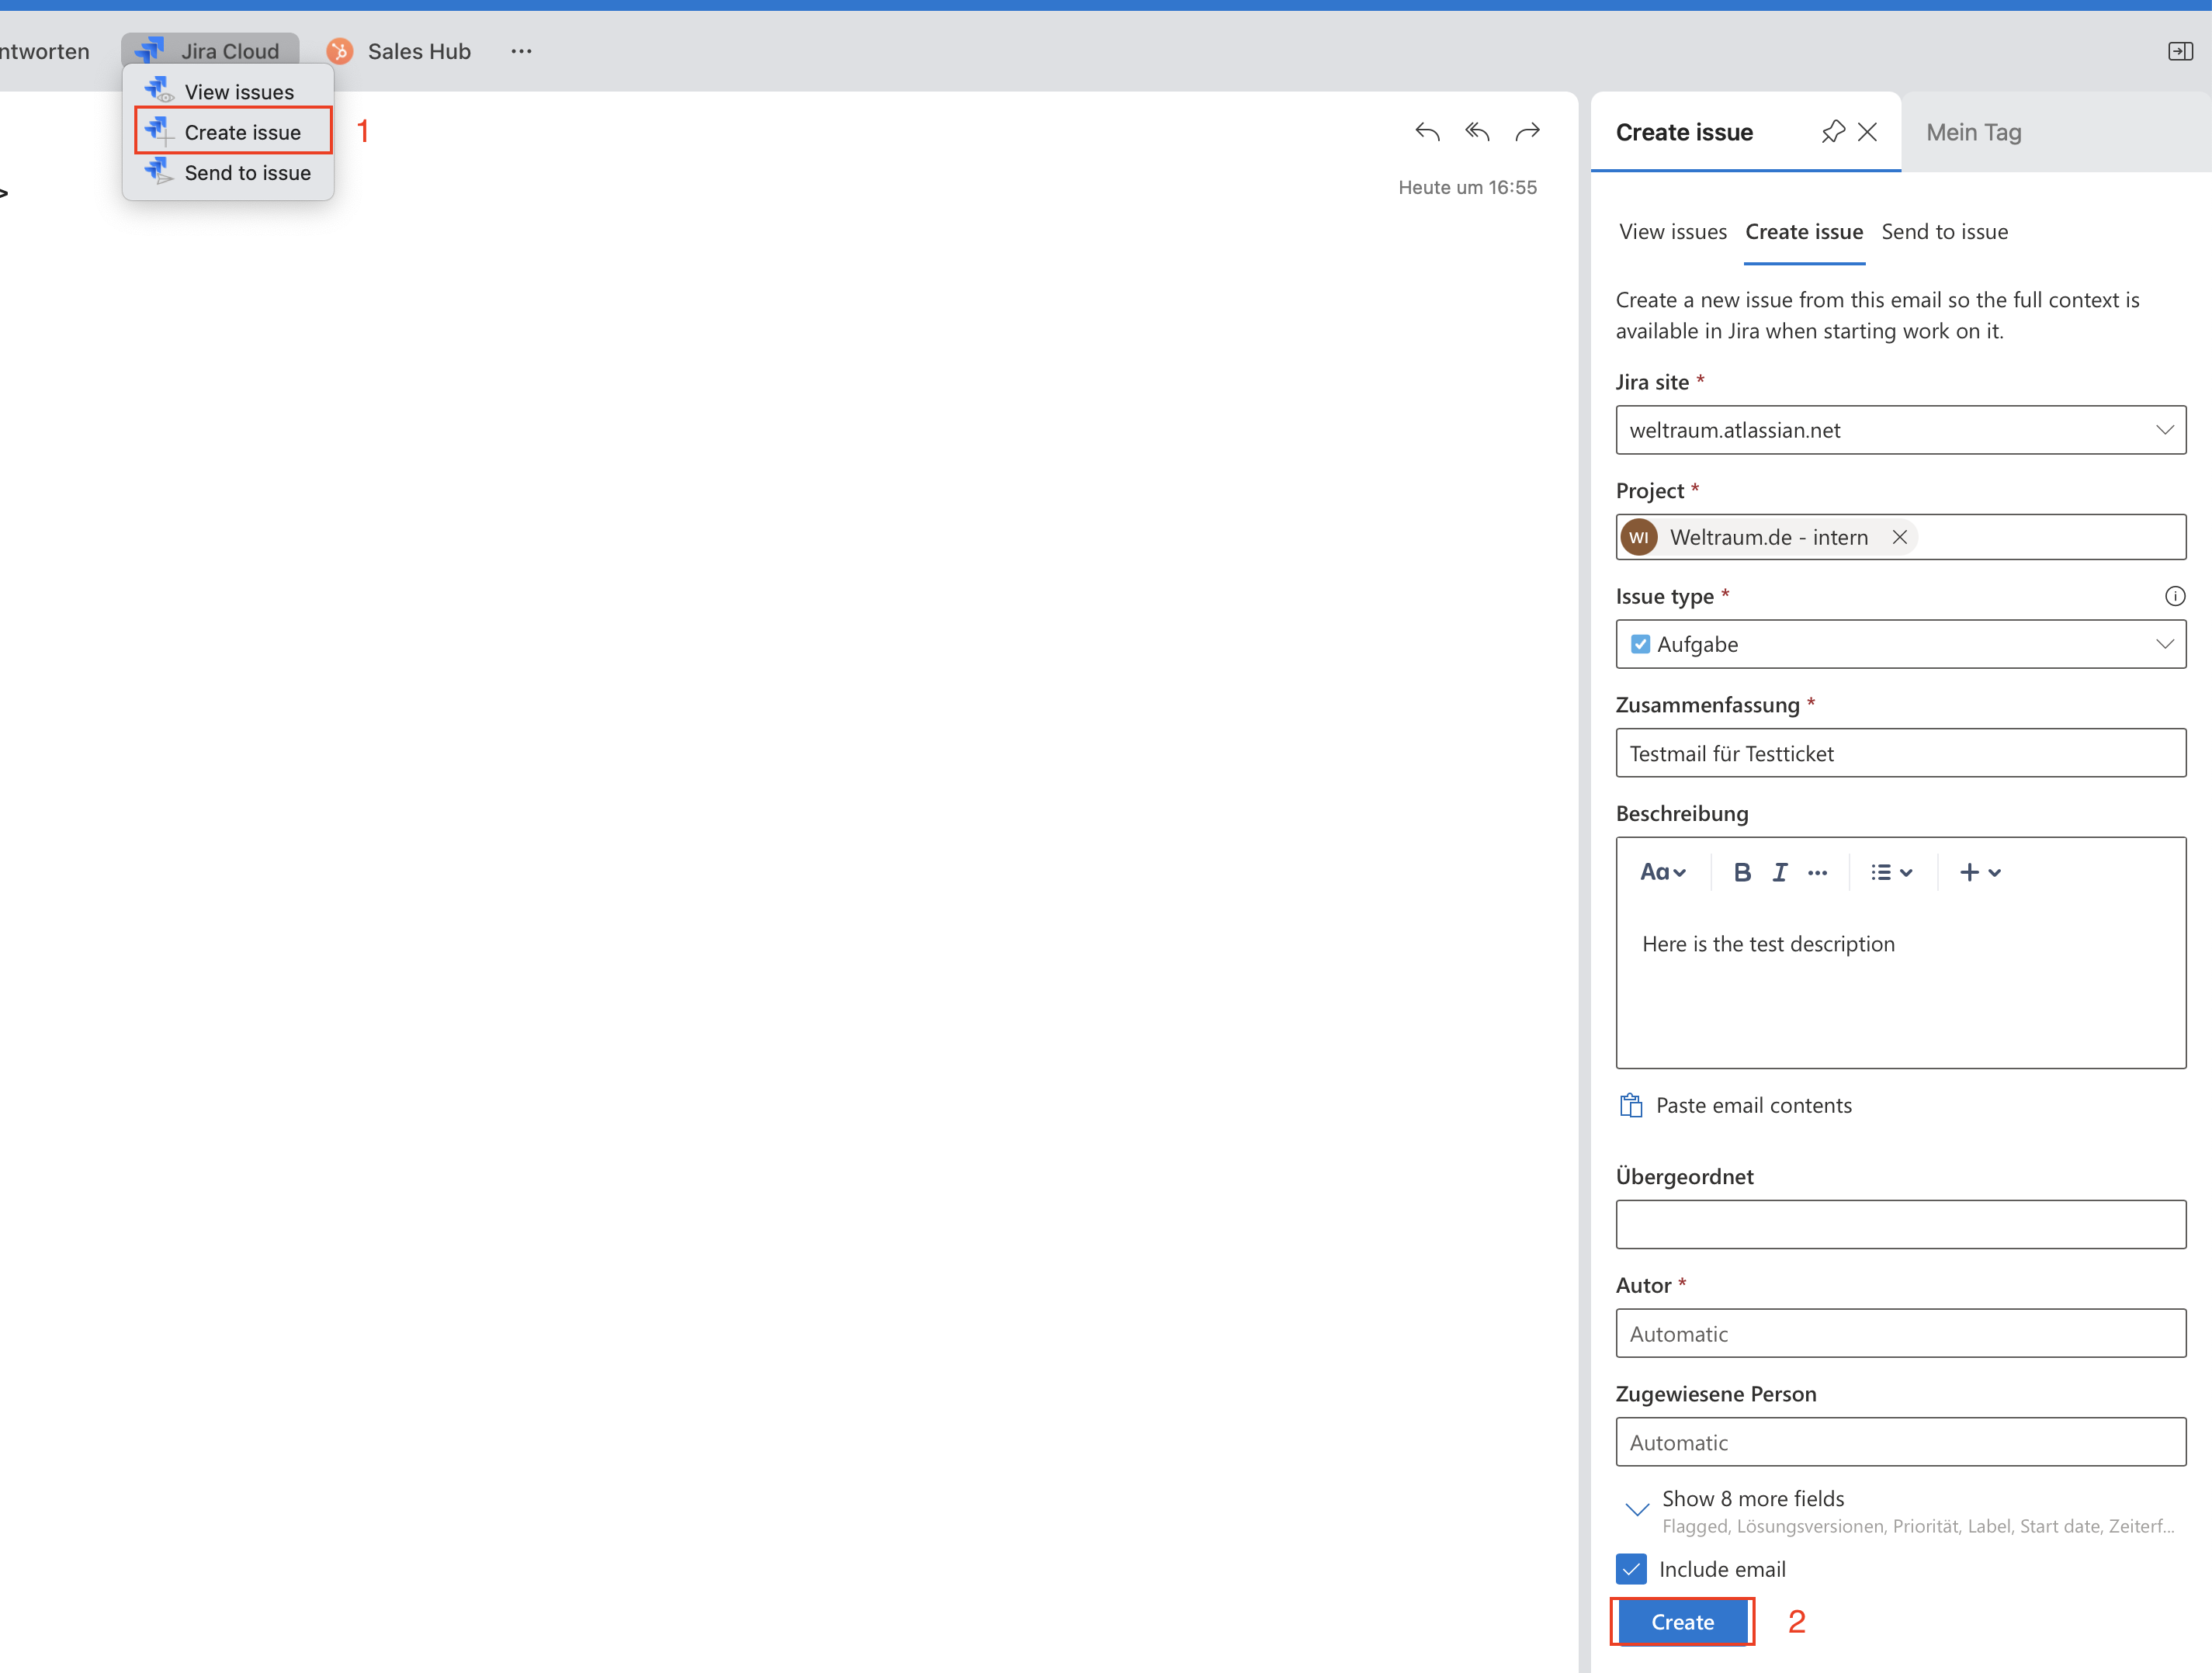Open the list style dropdown
Screen dimensions: 2212x1673
[1891, 872]
